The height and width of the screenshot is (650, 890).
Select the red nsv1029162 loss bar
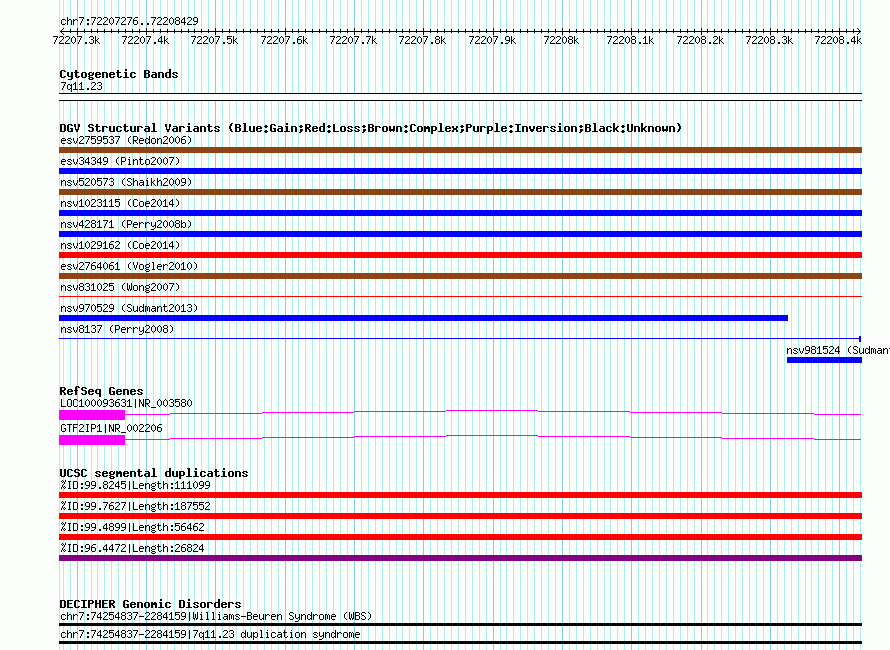460,255
